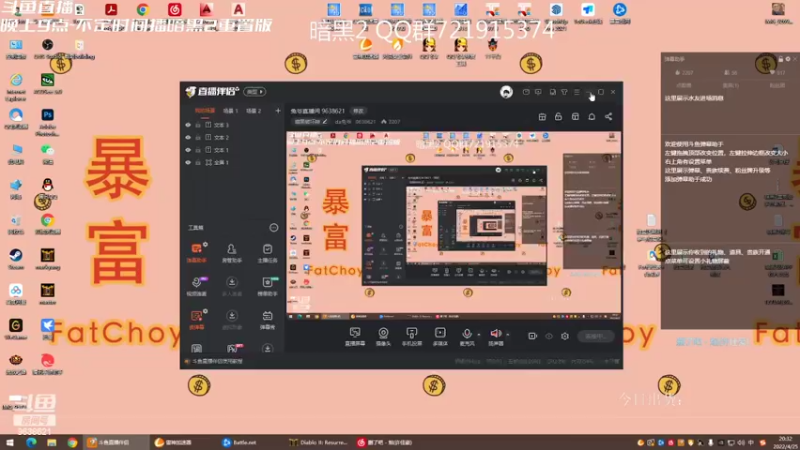Viewport: 800px width, 450px height.
Task: Open File Explorer from taskbar
Action: 52,442
